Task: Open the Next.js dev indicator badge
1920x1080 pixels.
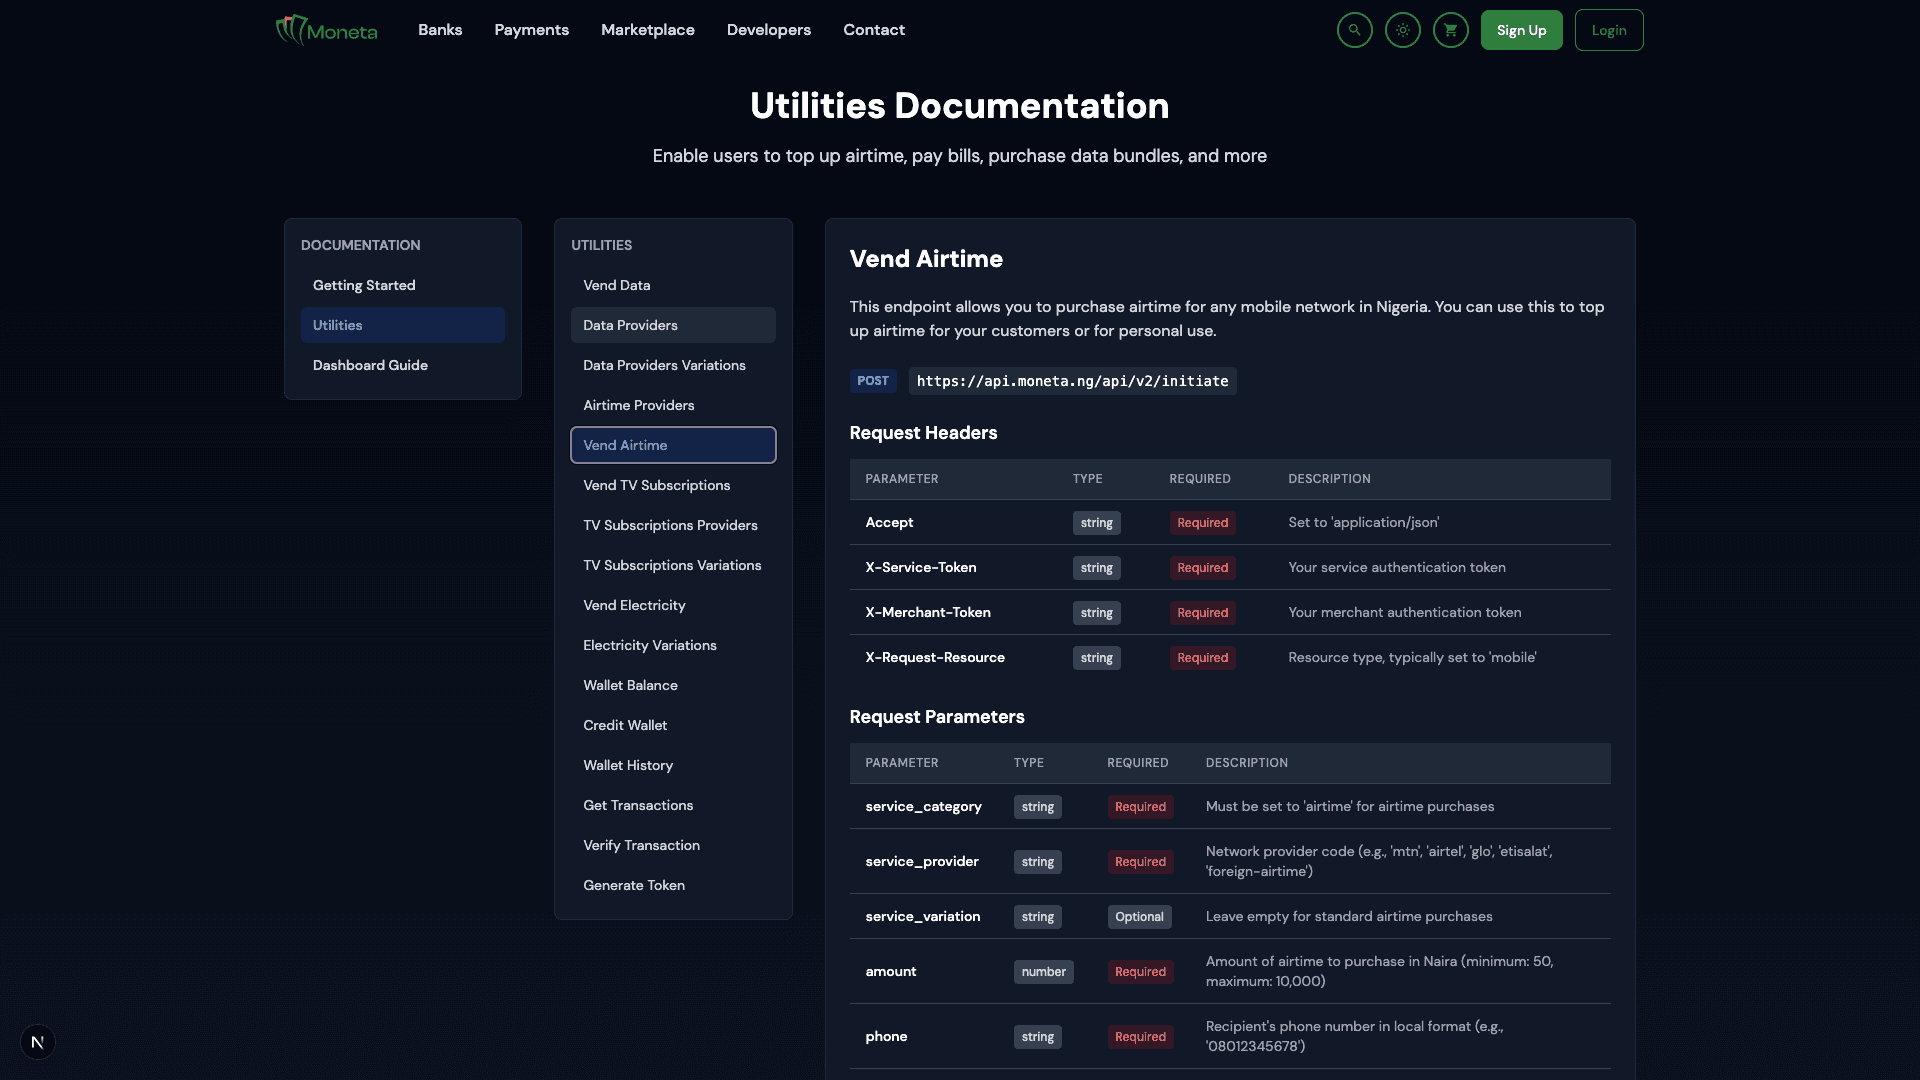Action: click(37, 1042)
